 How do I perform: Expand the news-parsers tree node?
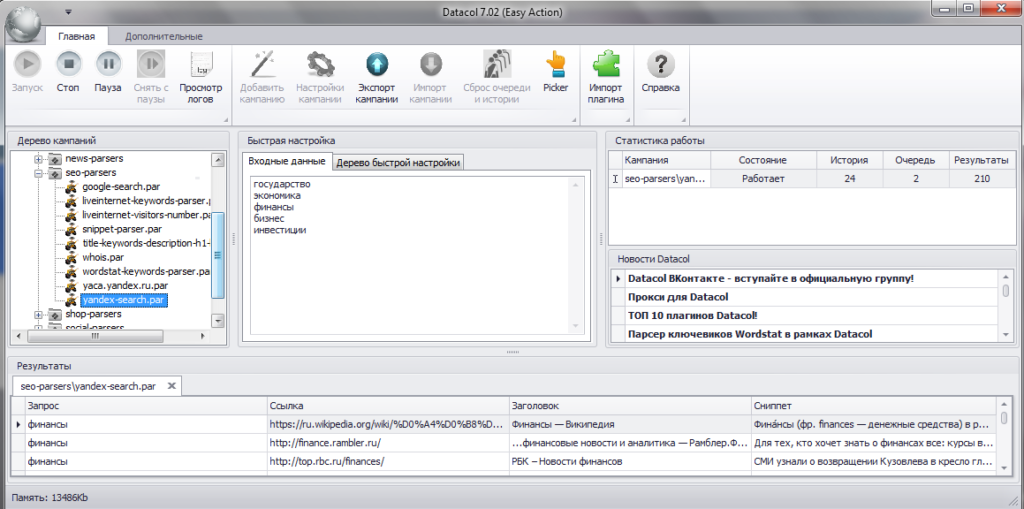[39, 159]
